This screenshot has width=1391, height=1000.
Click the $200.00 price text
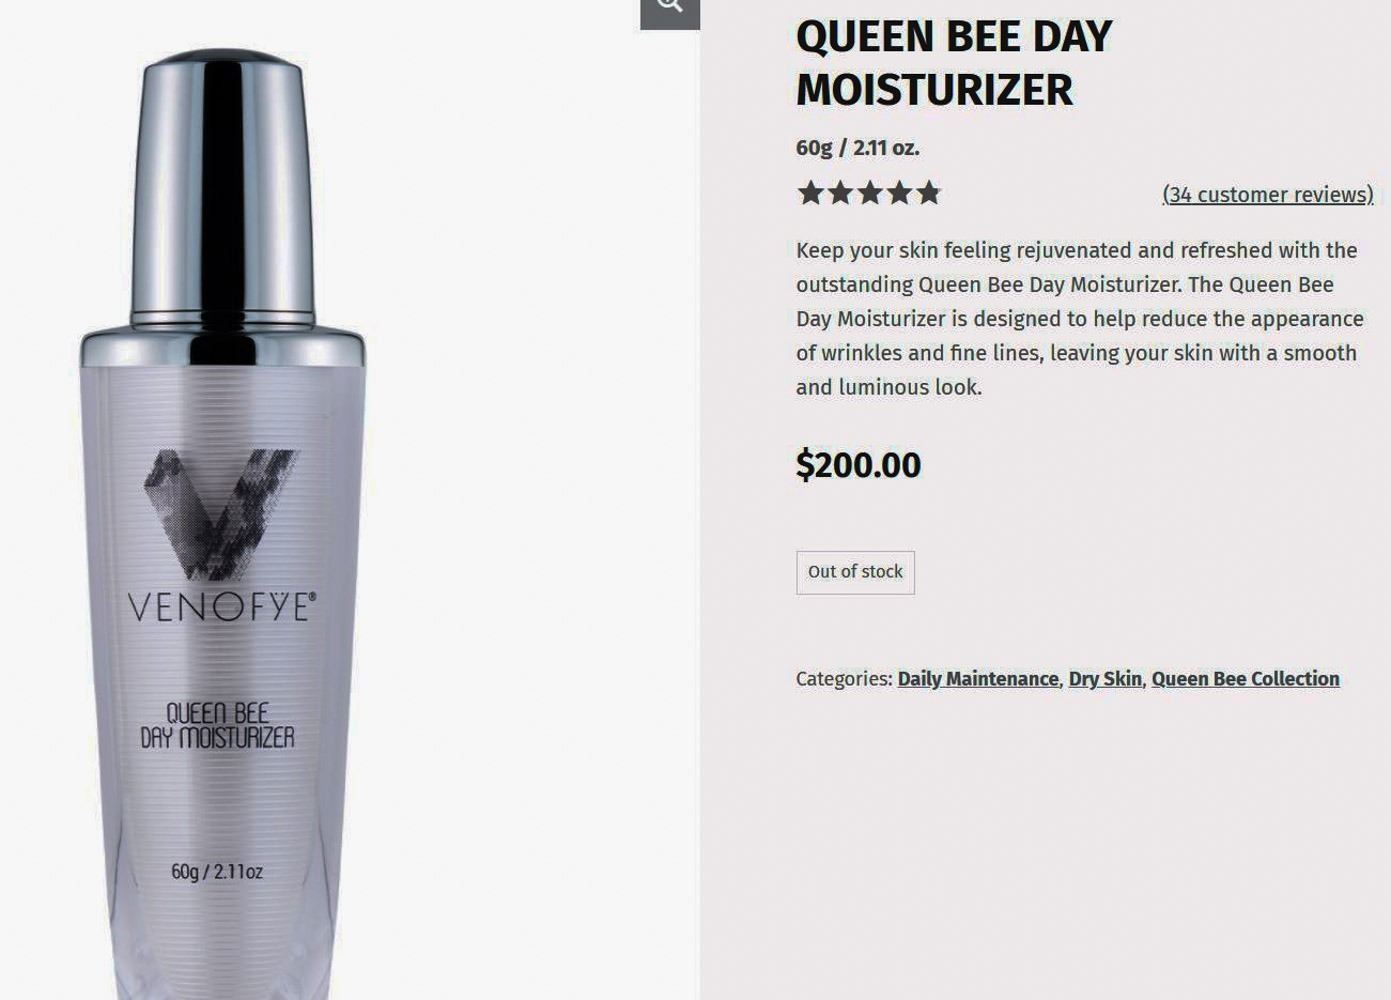coord(858,465)
